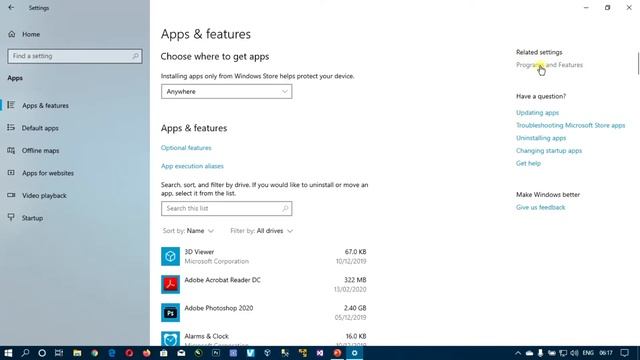The image size is (640, 360).
Task: Click the magnifier in Search this list
Action: (x=285, y=209)
